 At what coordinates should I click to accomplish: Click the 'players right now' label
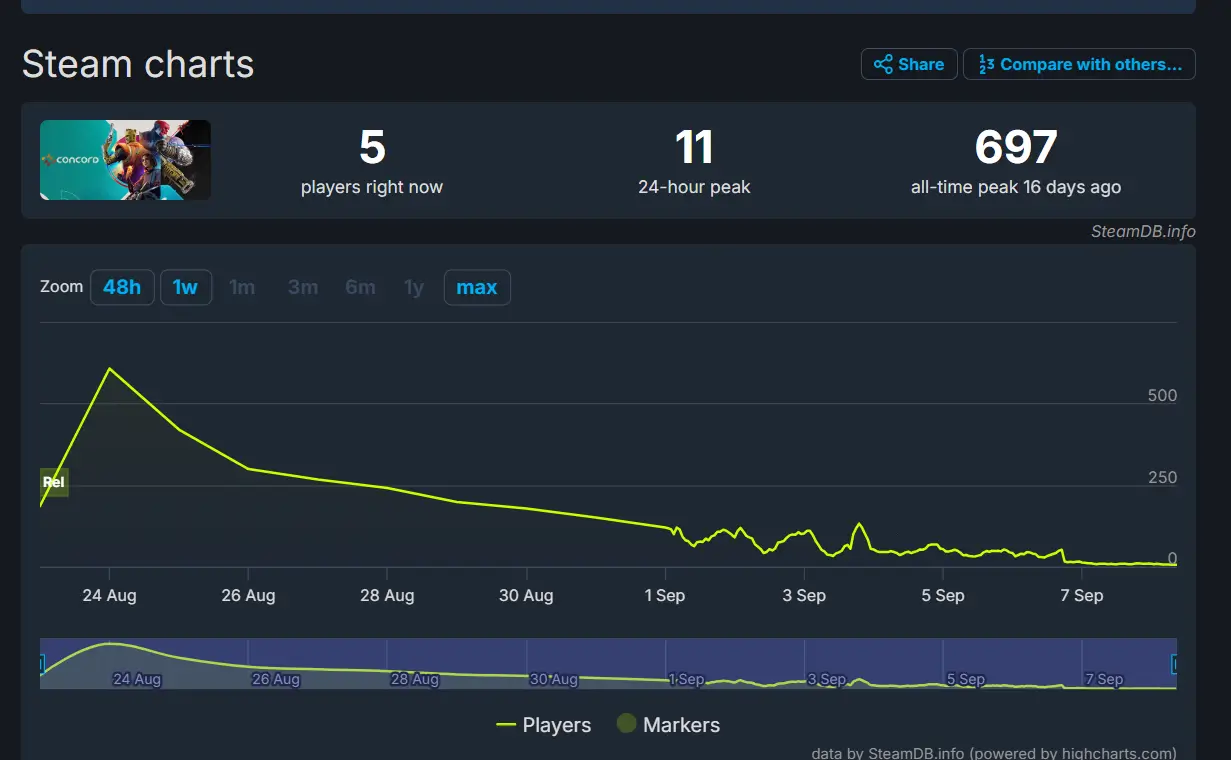point(372,187)
